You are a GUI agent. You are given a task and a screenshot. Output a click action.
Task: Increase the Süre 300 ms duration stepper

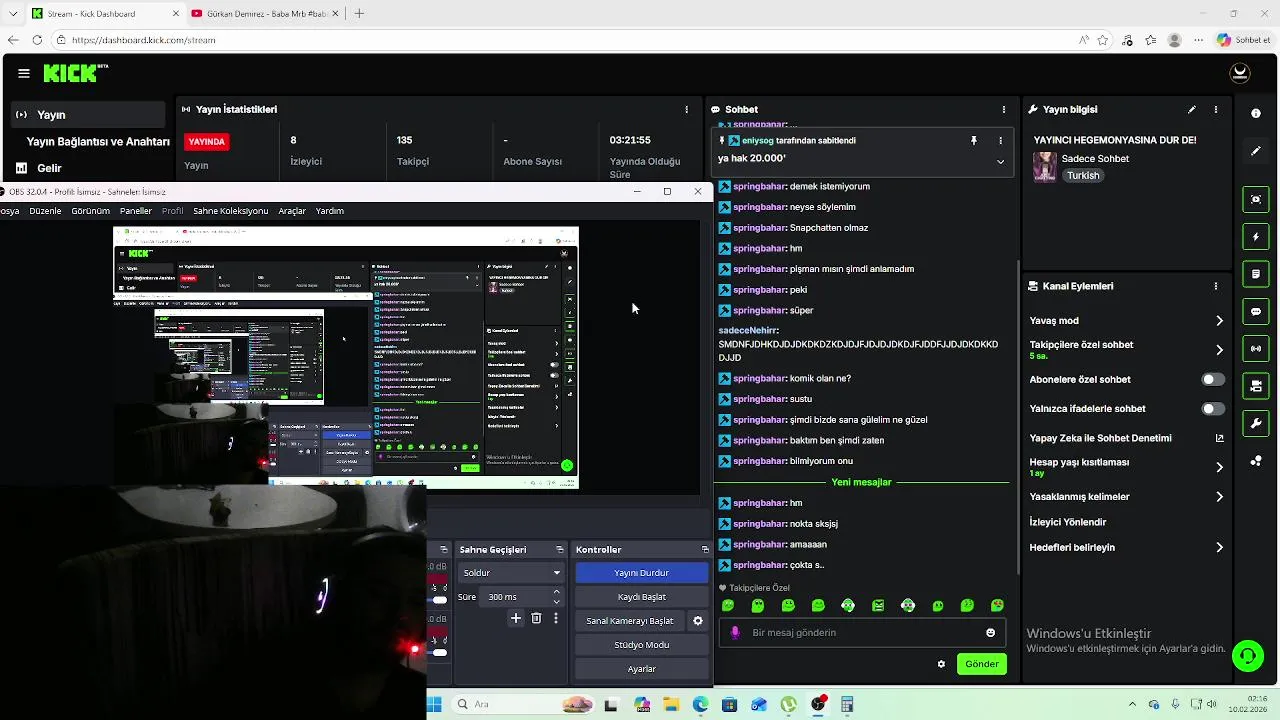(556, 593)
